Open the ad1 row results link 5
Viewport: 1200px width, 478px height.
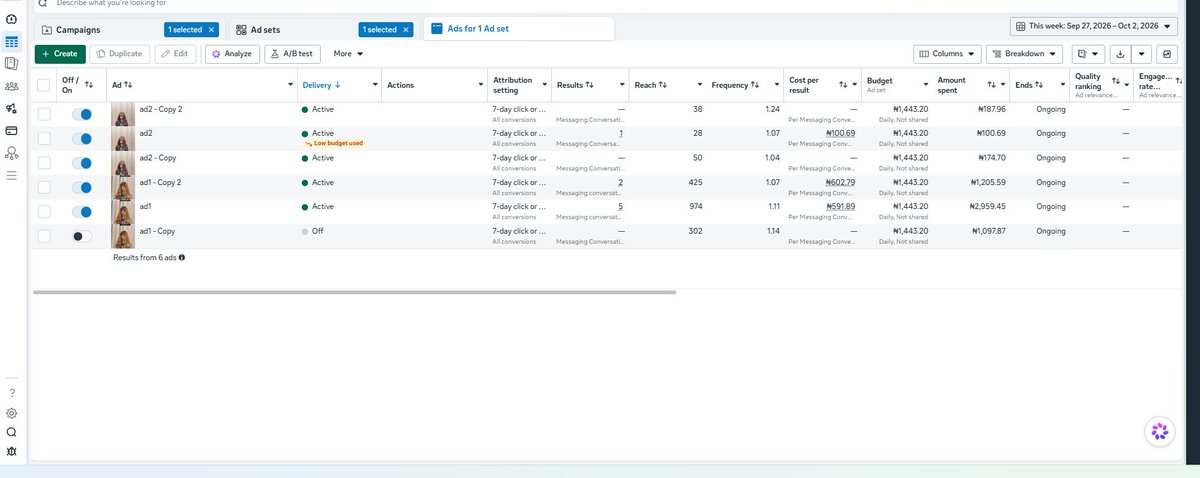620,206
